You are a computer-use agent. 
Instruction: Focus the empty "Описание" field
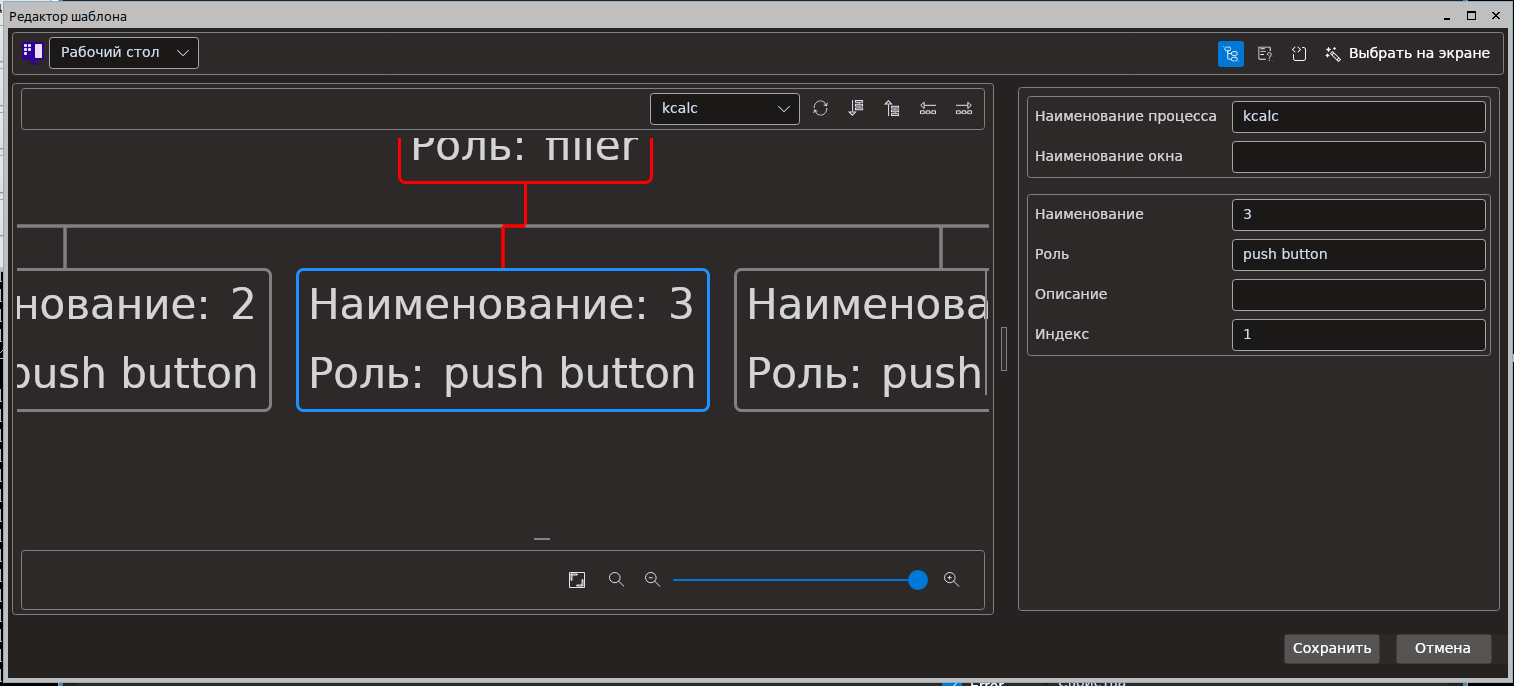pos(1359,295)
